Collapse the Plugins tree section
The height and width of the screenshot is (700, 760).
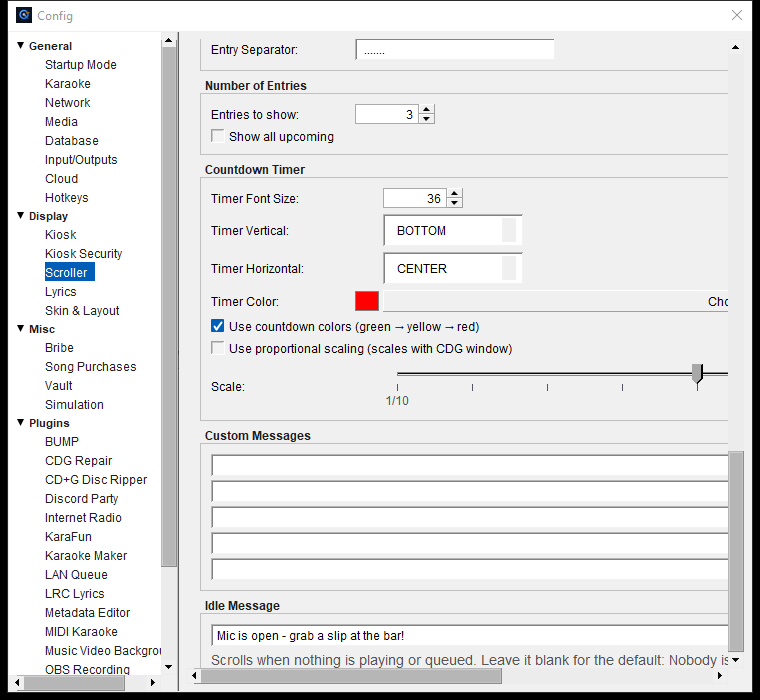tap(20, 423)
